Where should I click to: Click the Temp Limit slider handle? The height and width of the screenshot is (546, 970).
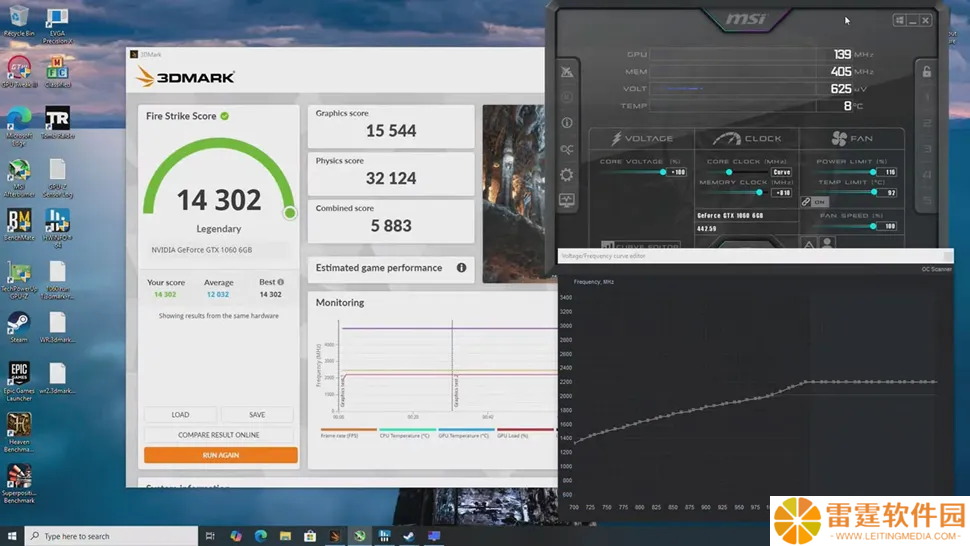coord(873,192)
